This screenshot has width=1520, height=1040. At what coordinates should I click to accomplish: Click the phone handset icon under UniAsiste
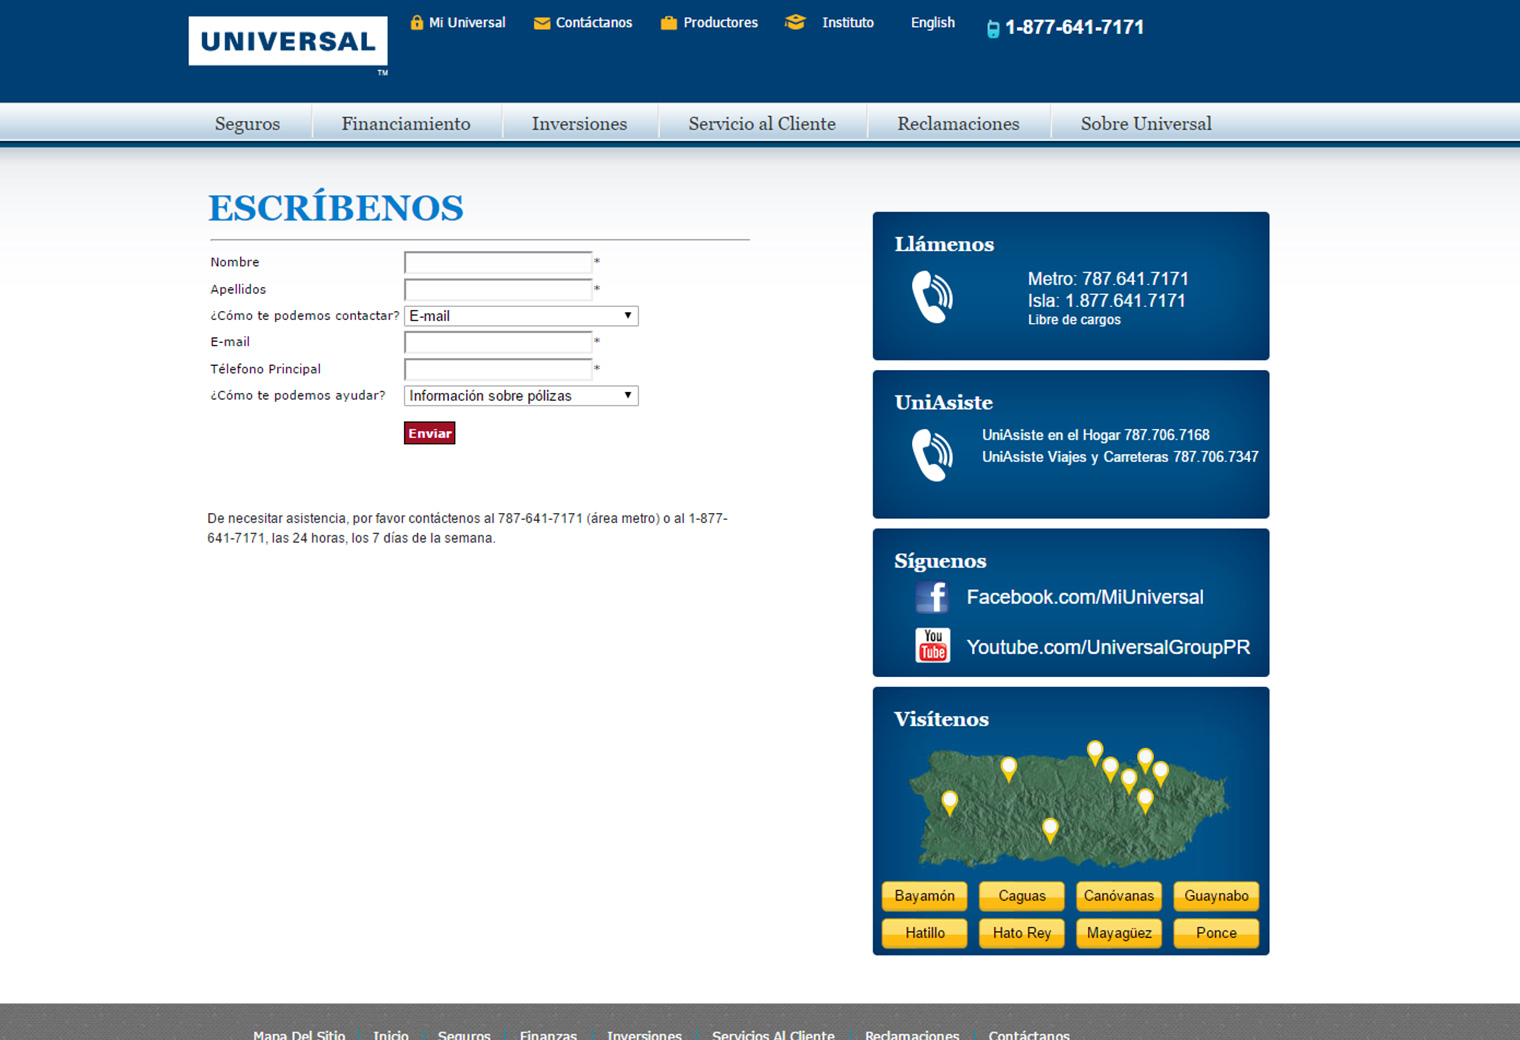click(932, 455)
